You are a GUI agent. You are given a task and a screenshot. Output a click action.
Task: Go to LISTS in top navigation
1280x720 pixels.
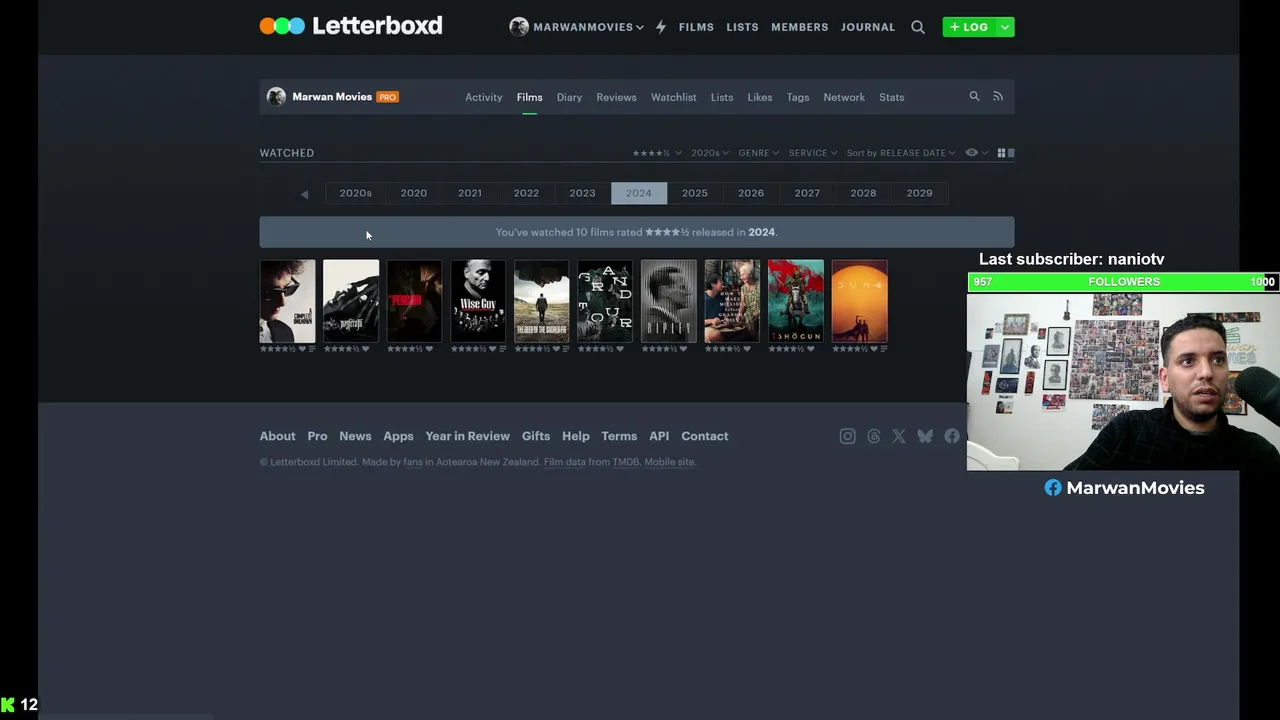[742, 27]
